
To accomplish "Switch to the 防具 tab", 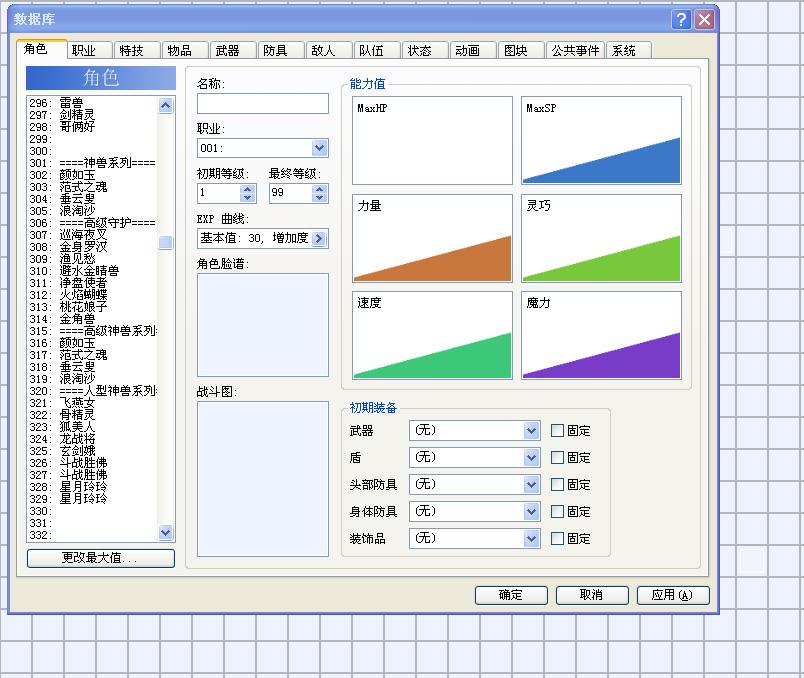I will point(280,50).
